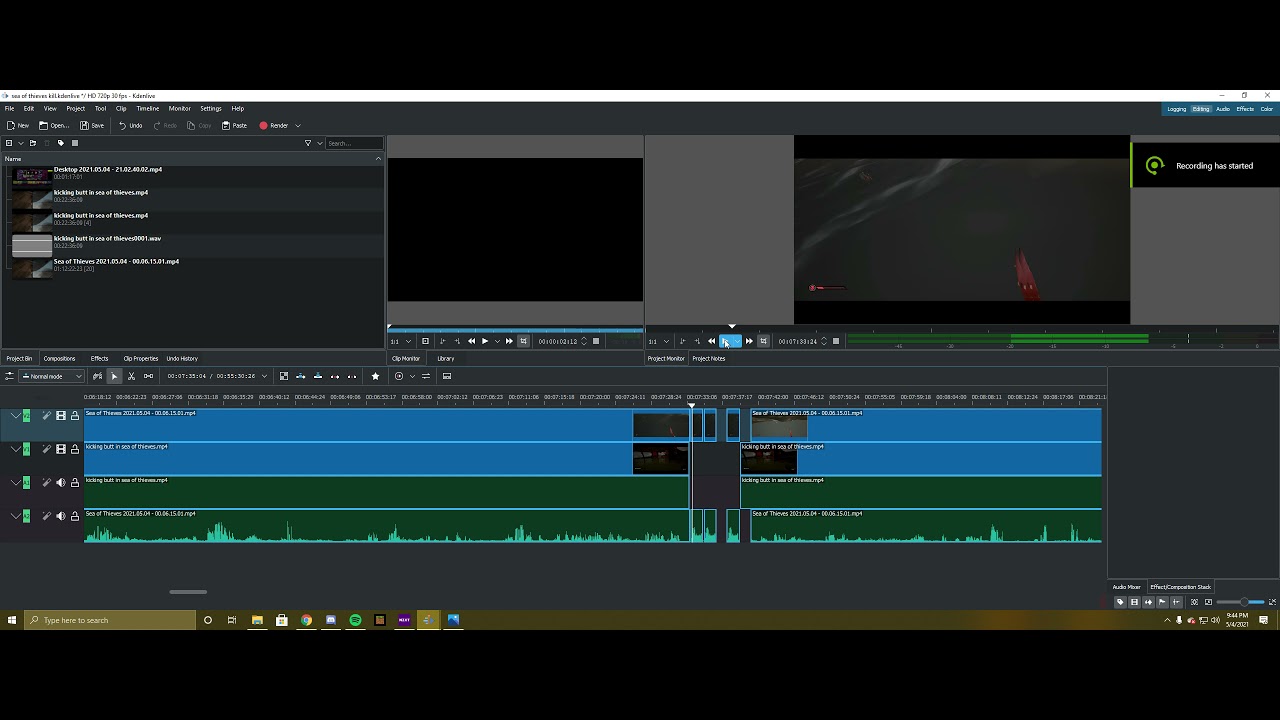Open timeline timecode format dropdown
This screenshot has height=720, width=1280.
point(264,376)
